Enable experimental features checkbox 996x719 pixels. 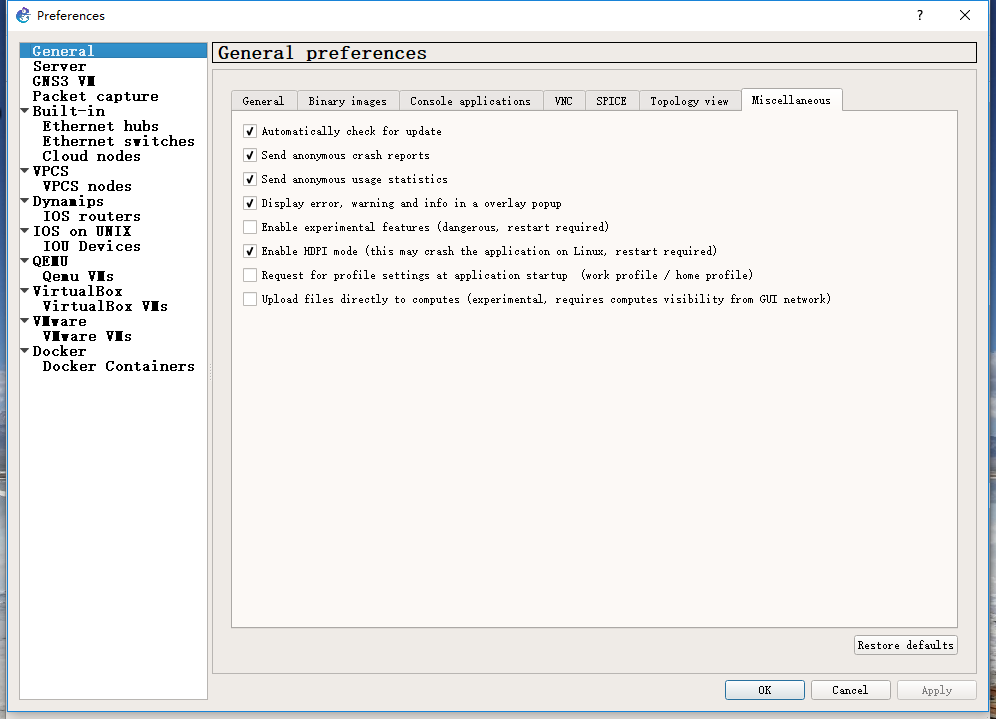tap(250, 227)
